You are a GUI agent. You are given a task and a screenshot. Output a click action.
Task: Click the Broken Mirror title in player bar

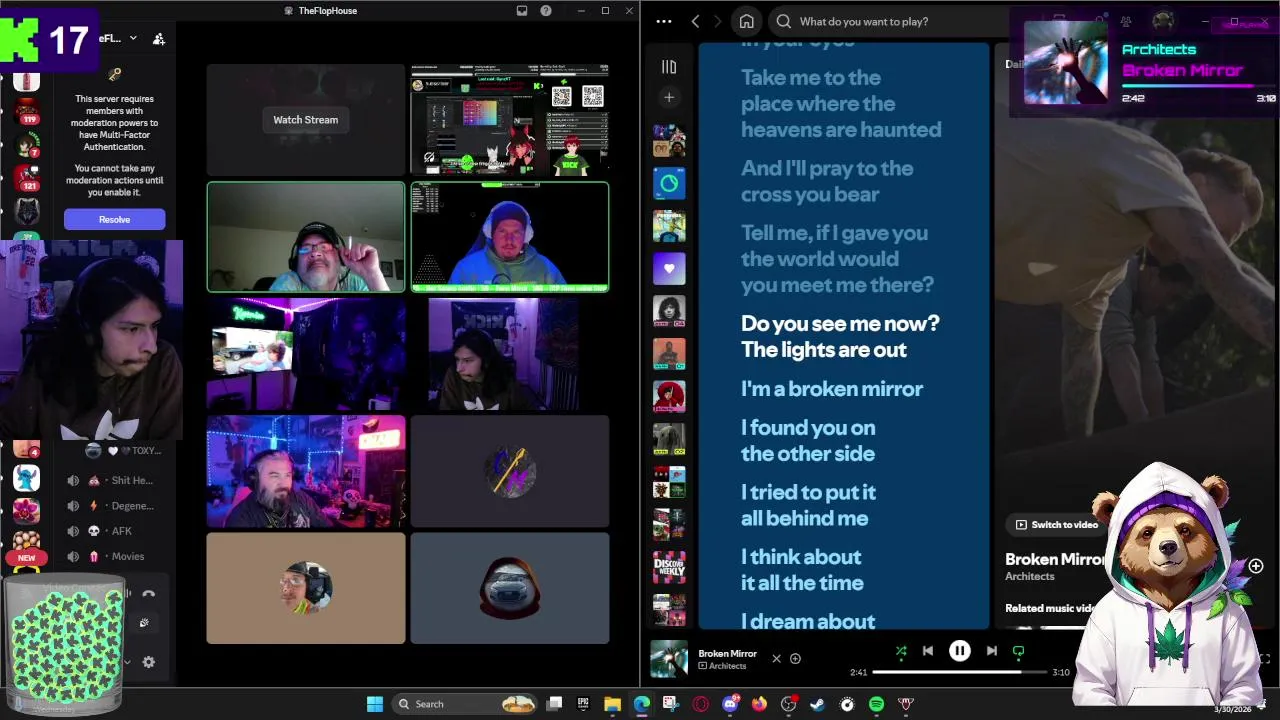coord(727,653)
